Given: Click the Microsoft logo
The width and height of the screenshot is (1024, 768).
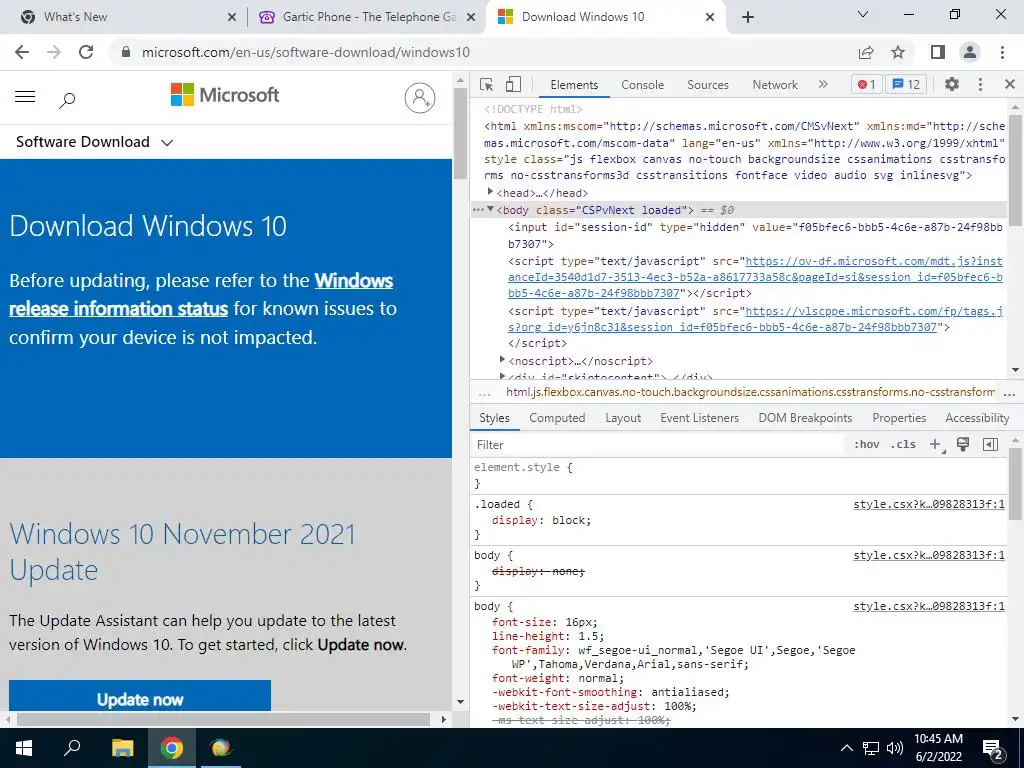Looking at the screenshot, I should click(x=225, y=95).
